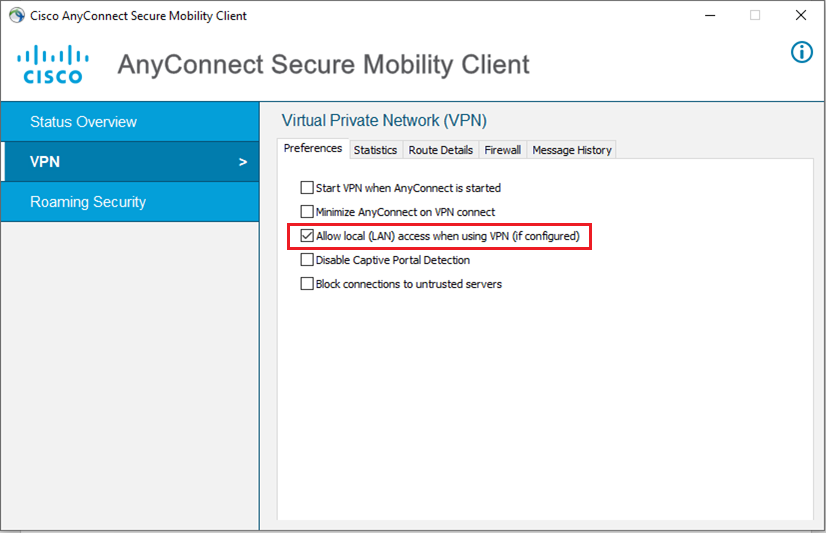Minimize the AnyConnect window

coord(709,16)
